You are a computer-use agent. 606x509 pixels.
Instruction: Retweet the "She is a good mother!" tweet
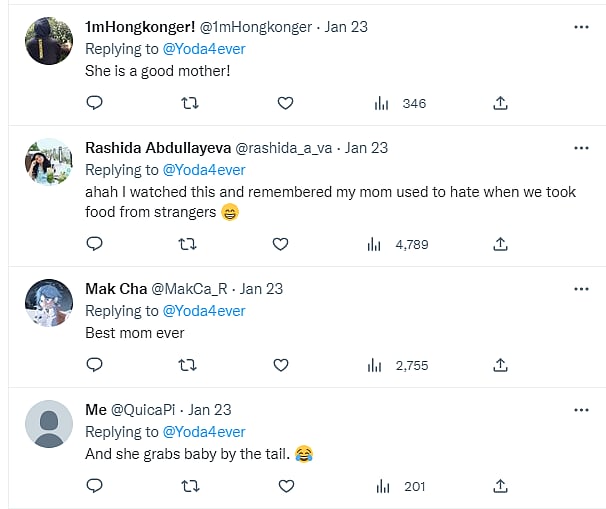coord(189,102)
